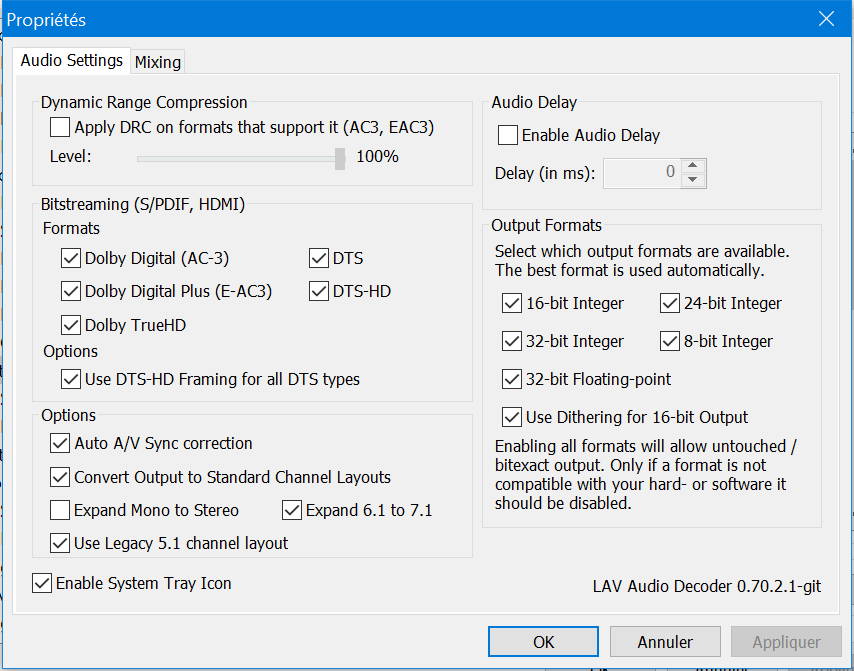This screenshot has height=671, width=854.
Task: Toggle Use Legacy 5.1 channel layout
Action: 59,543
